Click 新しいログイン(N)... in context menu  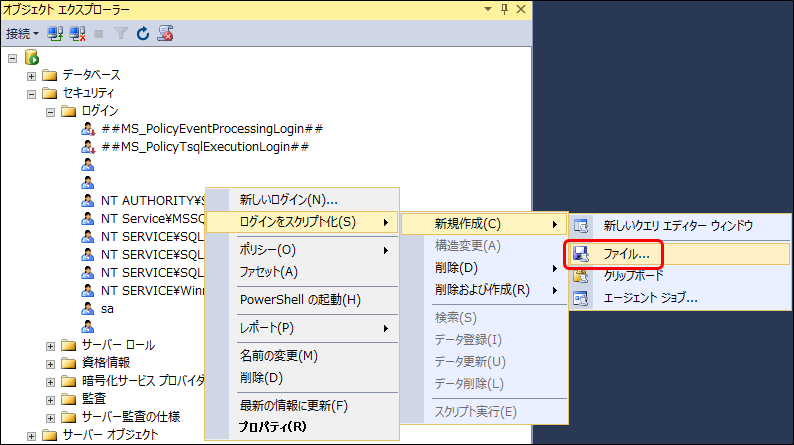(289, 200)
